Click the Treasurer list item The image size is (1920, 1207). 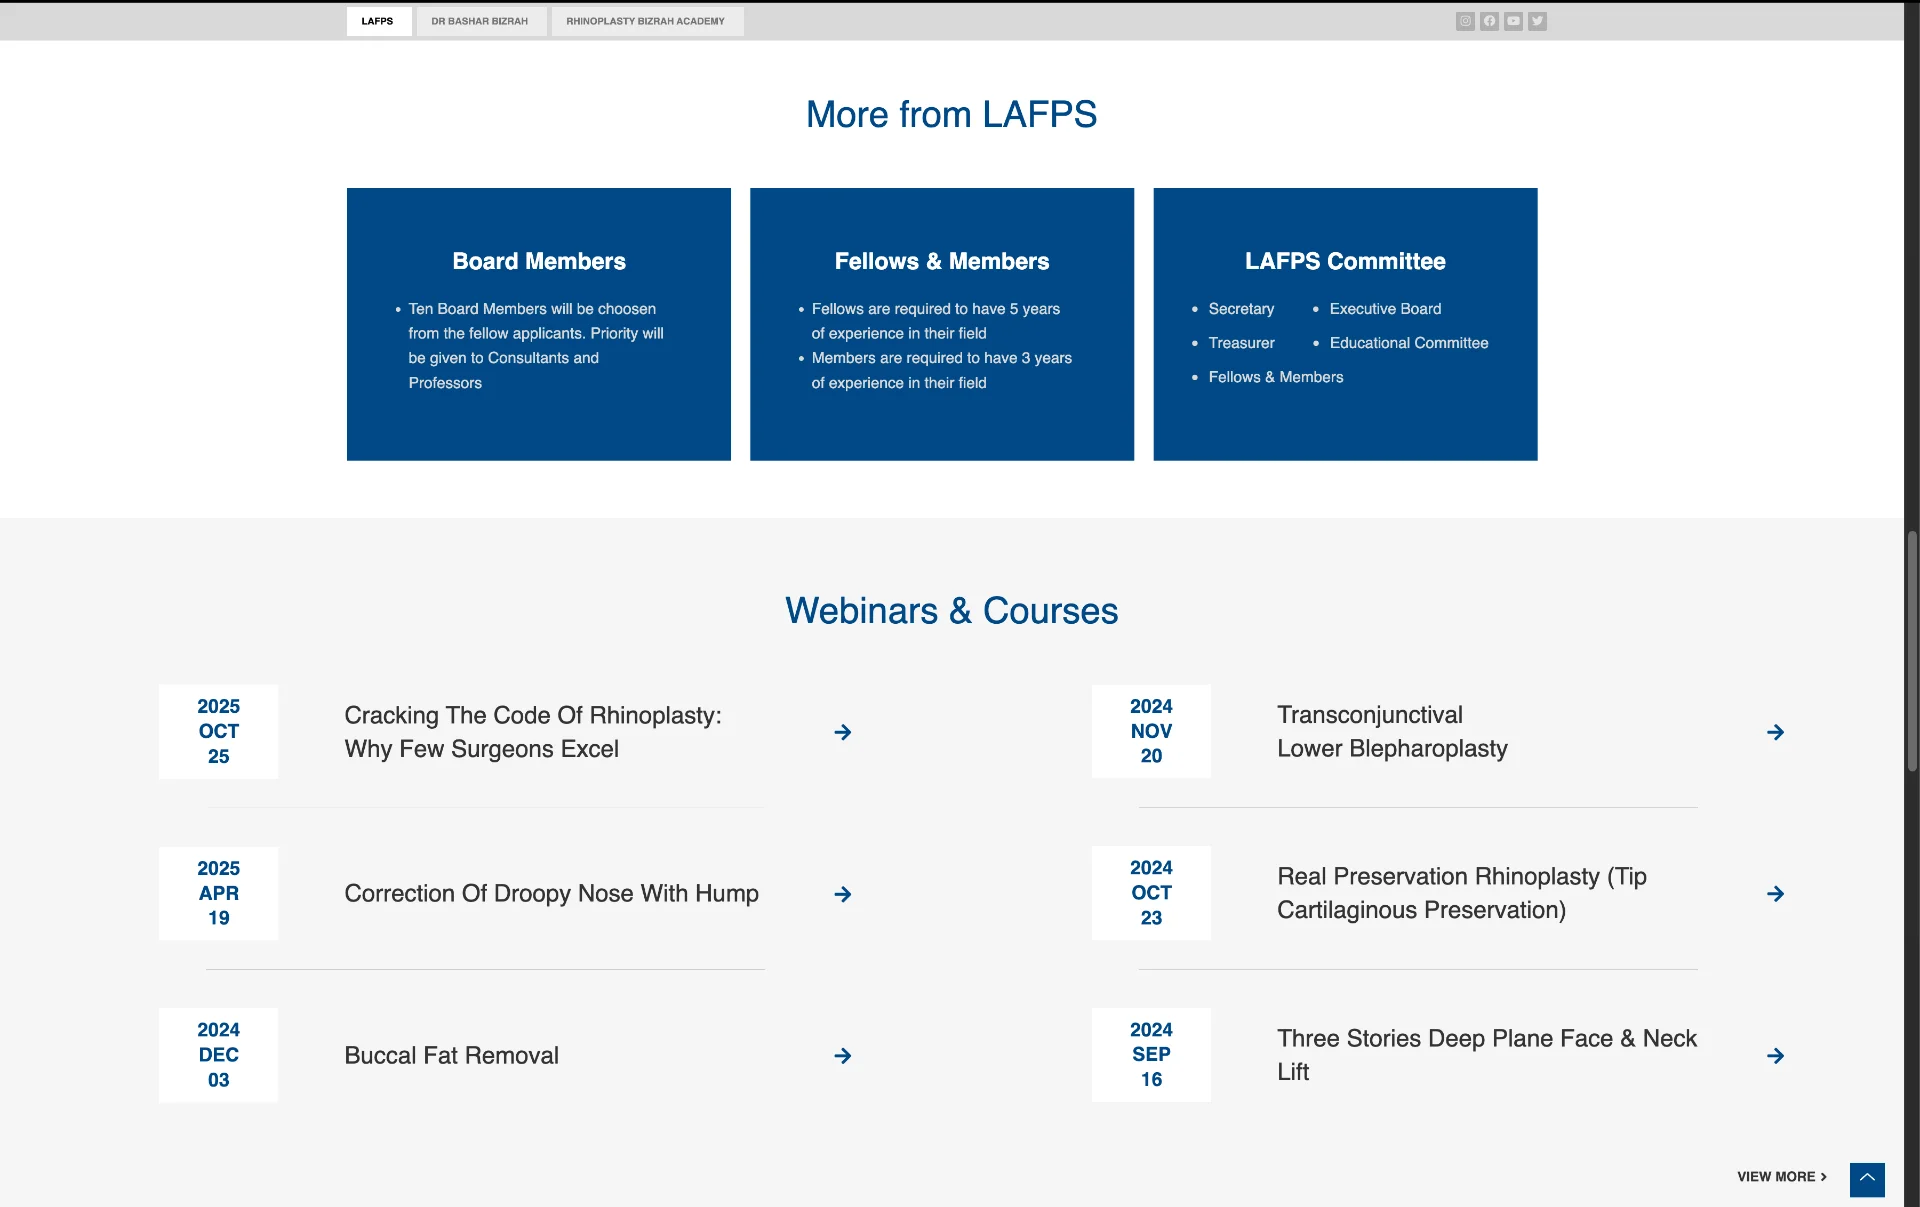click(x=1241, y=343)
